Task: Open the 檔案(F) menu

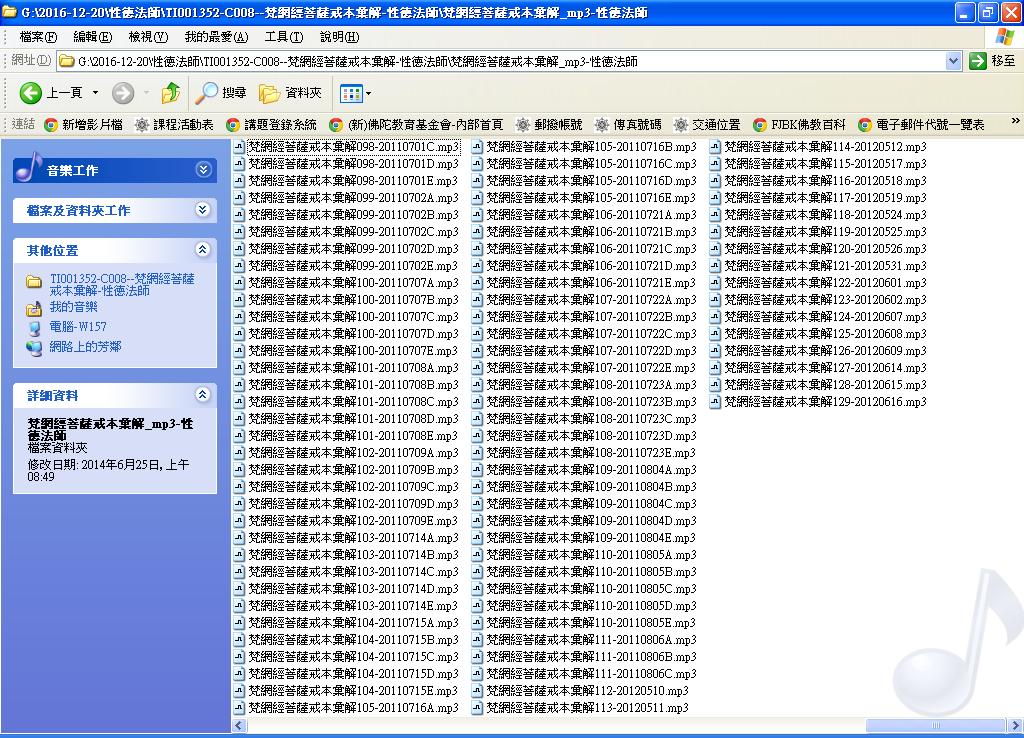Action: click(x=38, y=37)
